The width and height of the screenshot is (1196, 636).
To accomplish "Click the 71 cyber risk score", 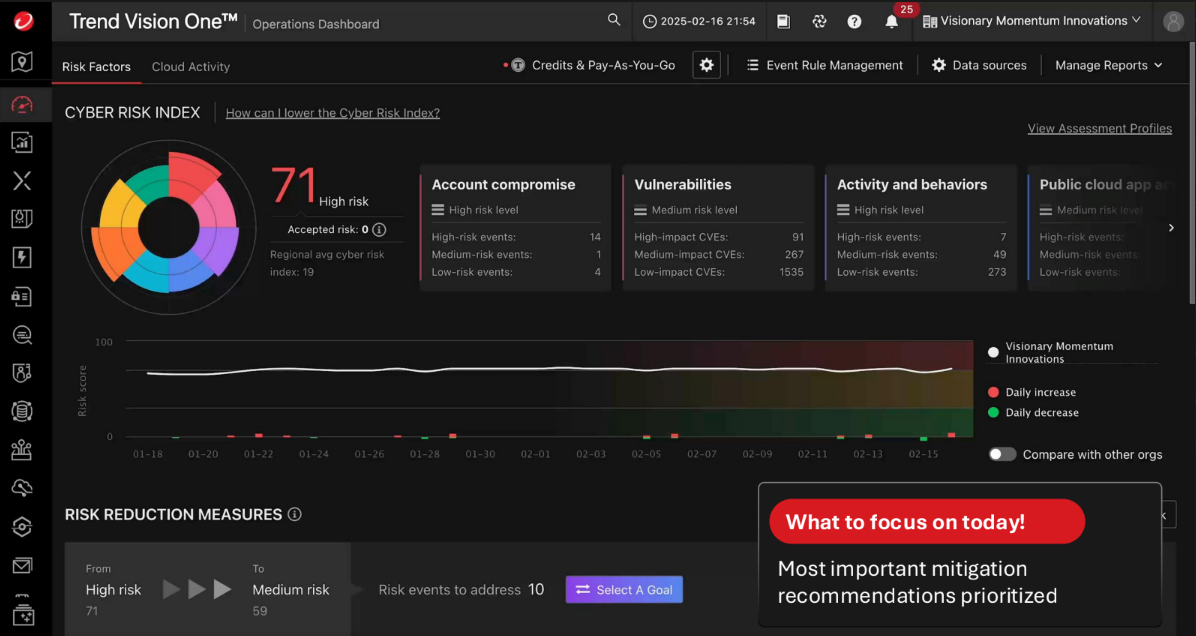I will (293, 185).
